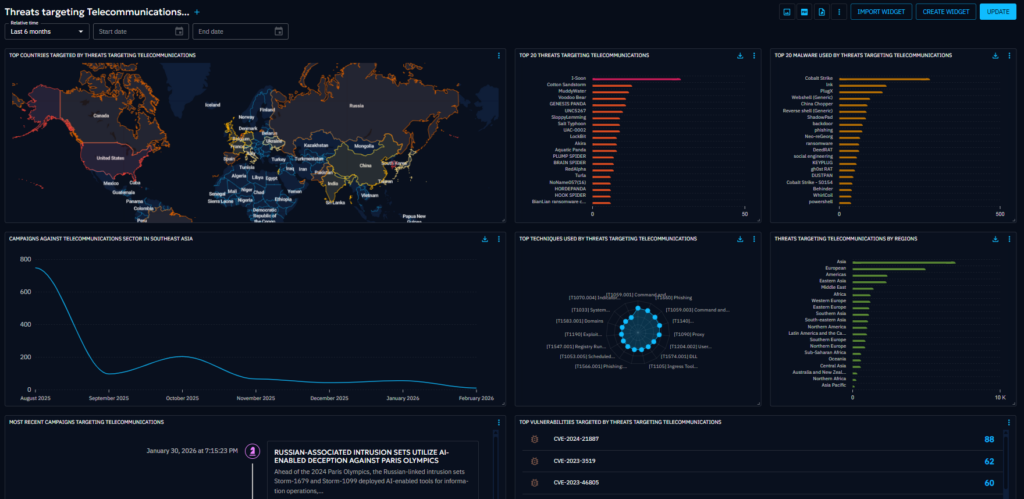Download the Top 20 Malware widget data
The image size is (1024, 499).
995,56
